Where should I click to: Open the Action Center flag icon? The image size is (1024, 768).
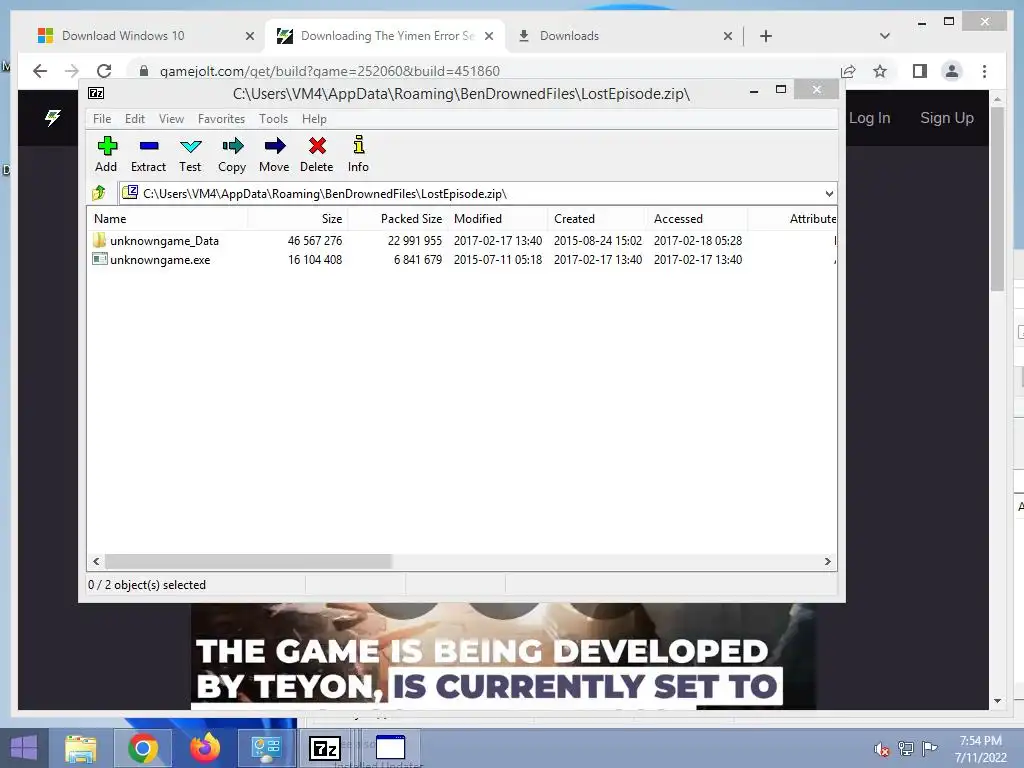929,748
